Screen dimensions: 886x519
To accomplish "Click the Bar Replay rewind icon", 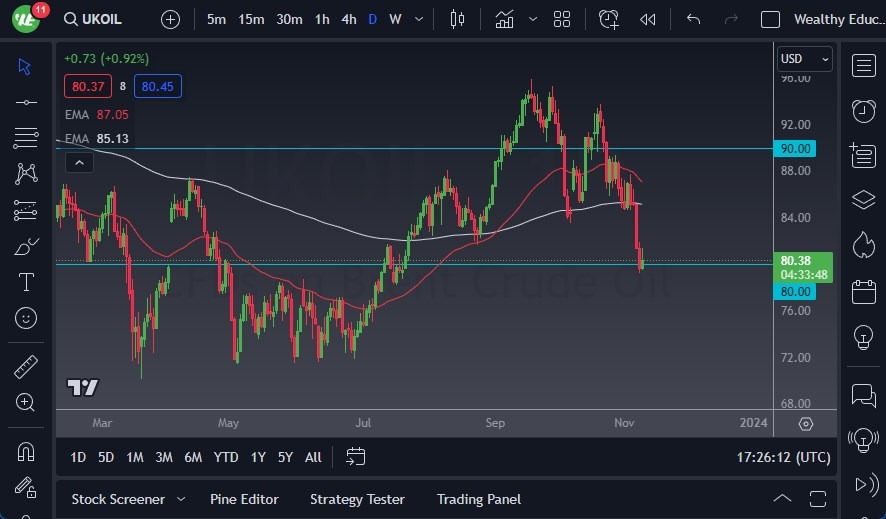I will pos(648,19).
